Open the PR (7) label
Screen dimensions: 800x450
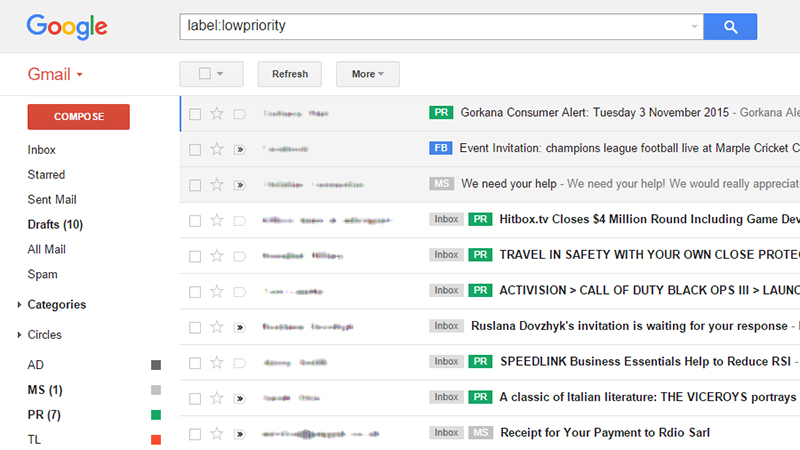point(44,415)
